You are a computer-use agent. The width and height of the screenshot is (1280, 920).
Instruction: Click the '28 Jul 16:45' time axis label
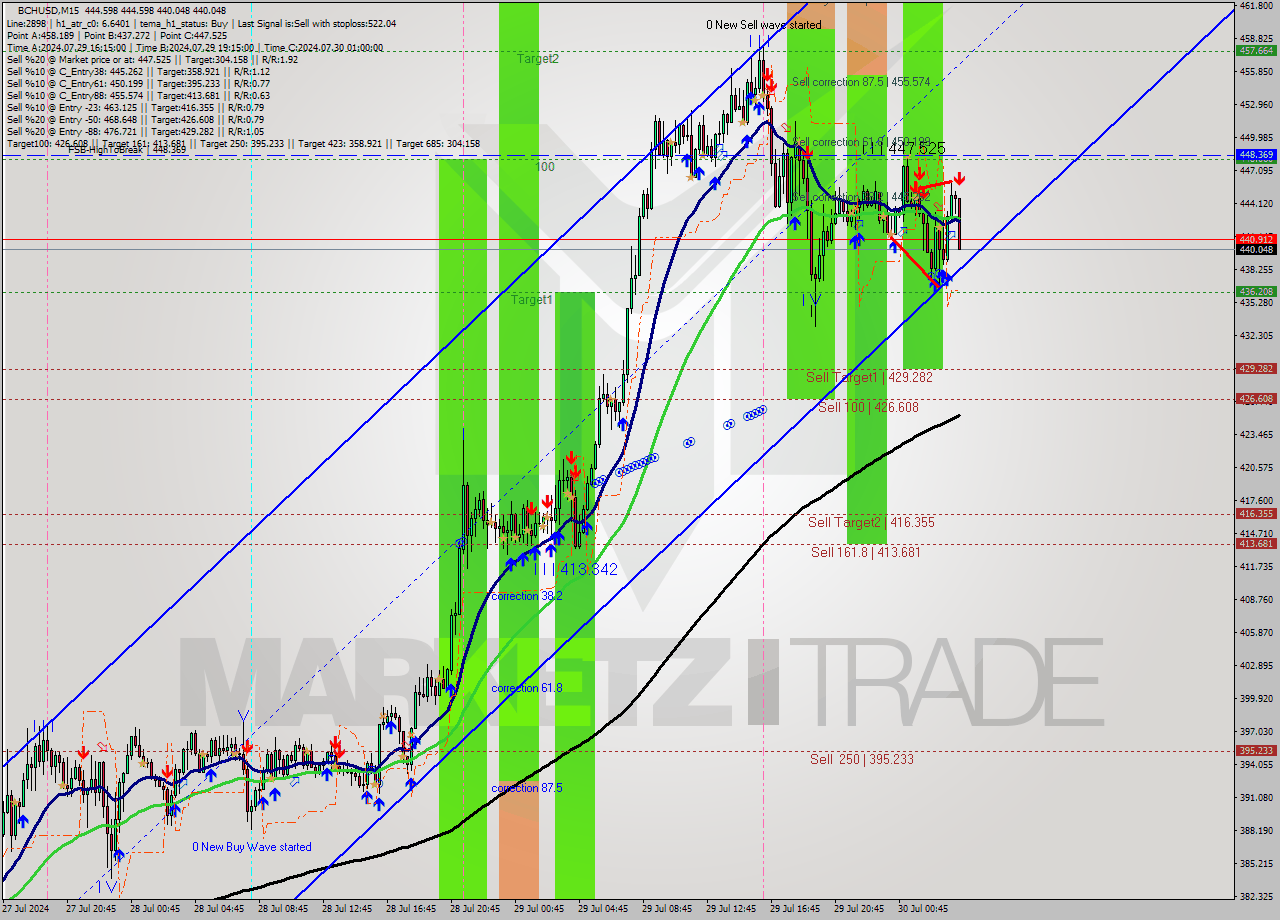tap(410, 910)
